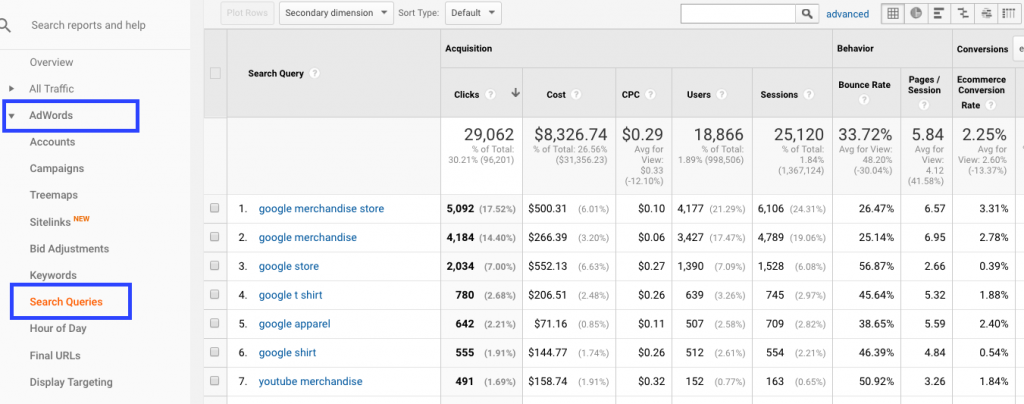Click the Search reports and help field
The height and width of the screenshot is (404, 1024).
pos(88,25)
